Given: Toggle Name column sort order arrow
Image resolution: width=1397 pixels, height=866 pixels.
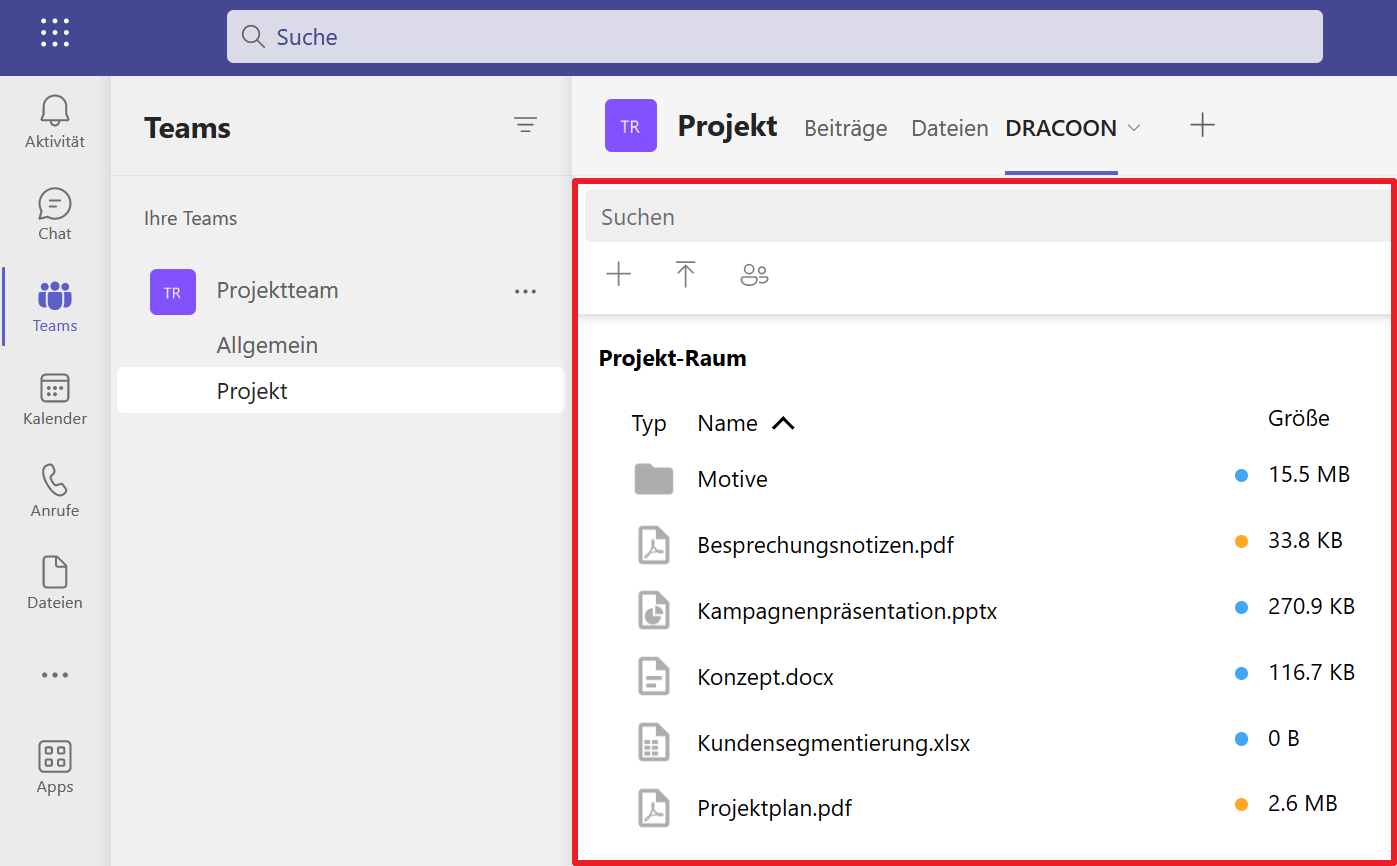Looking at the screenshot, I should 783,423.
